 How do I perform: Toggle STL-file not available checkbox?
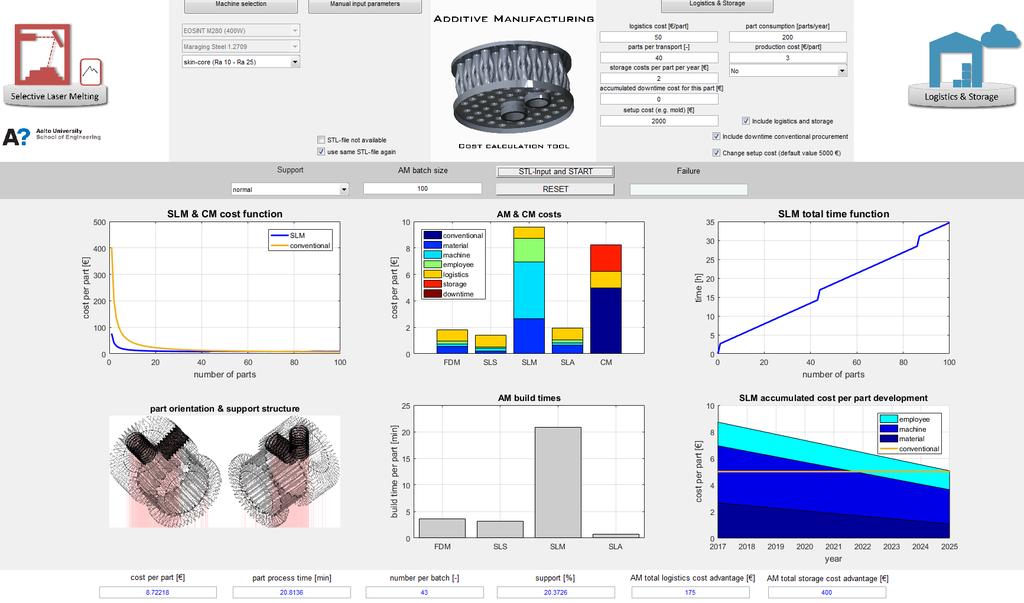[x=321, y=140]
